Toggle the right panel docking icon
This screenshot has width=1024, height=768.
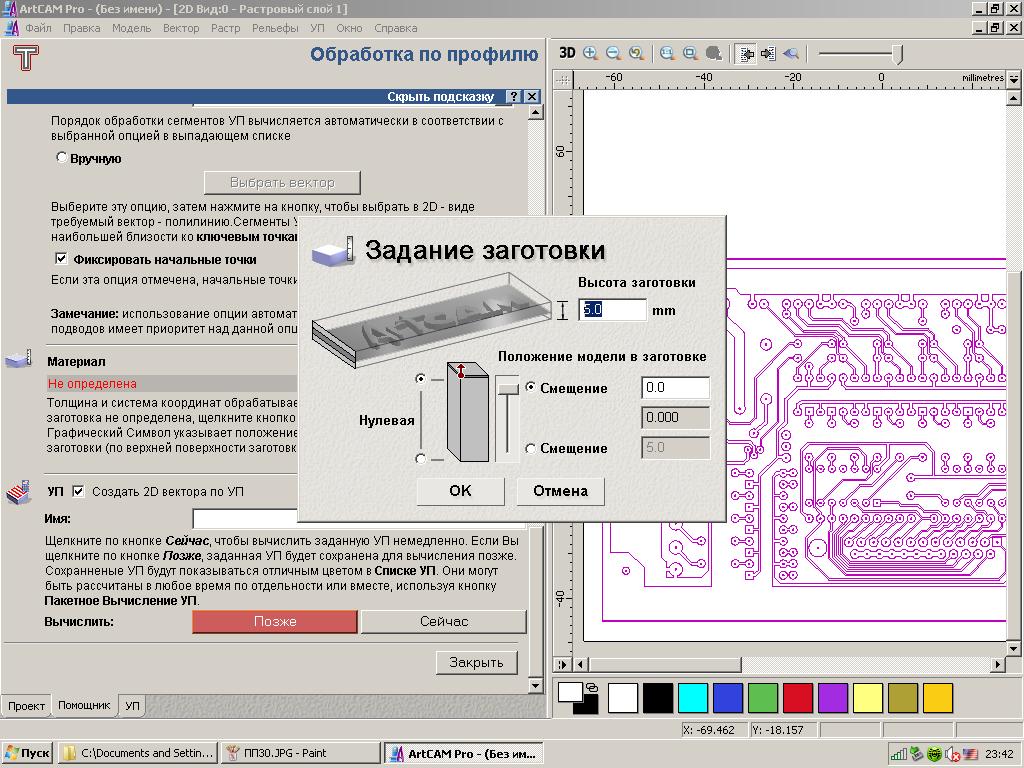pos(768,54)
